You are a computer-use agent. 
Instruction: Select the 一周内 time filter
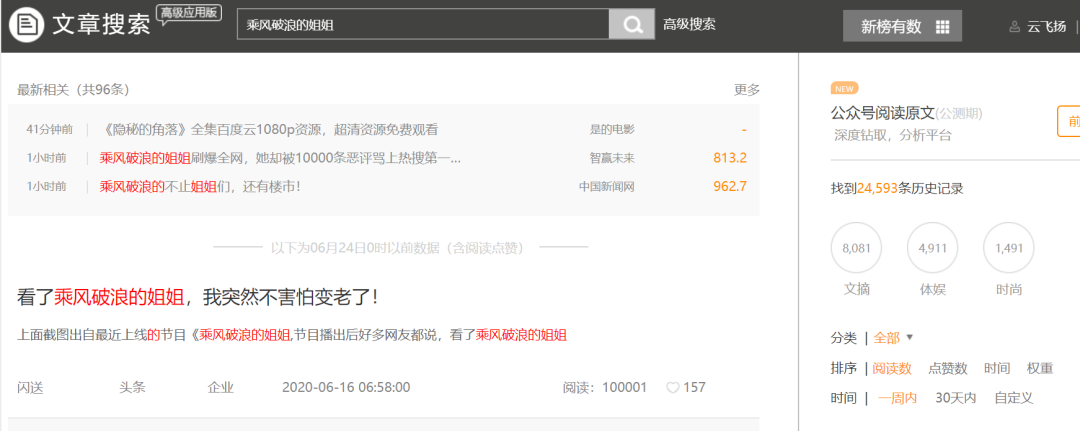[897, 398]
